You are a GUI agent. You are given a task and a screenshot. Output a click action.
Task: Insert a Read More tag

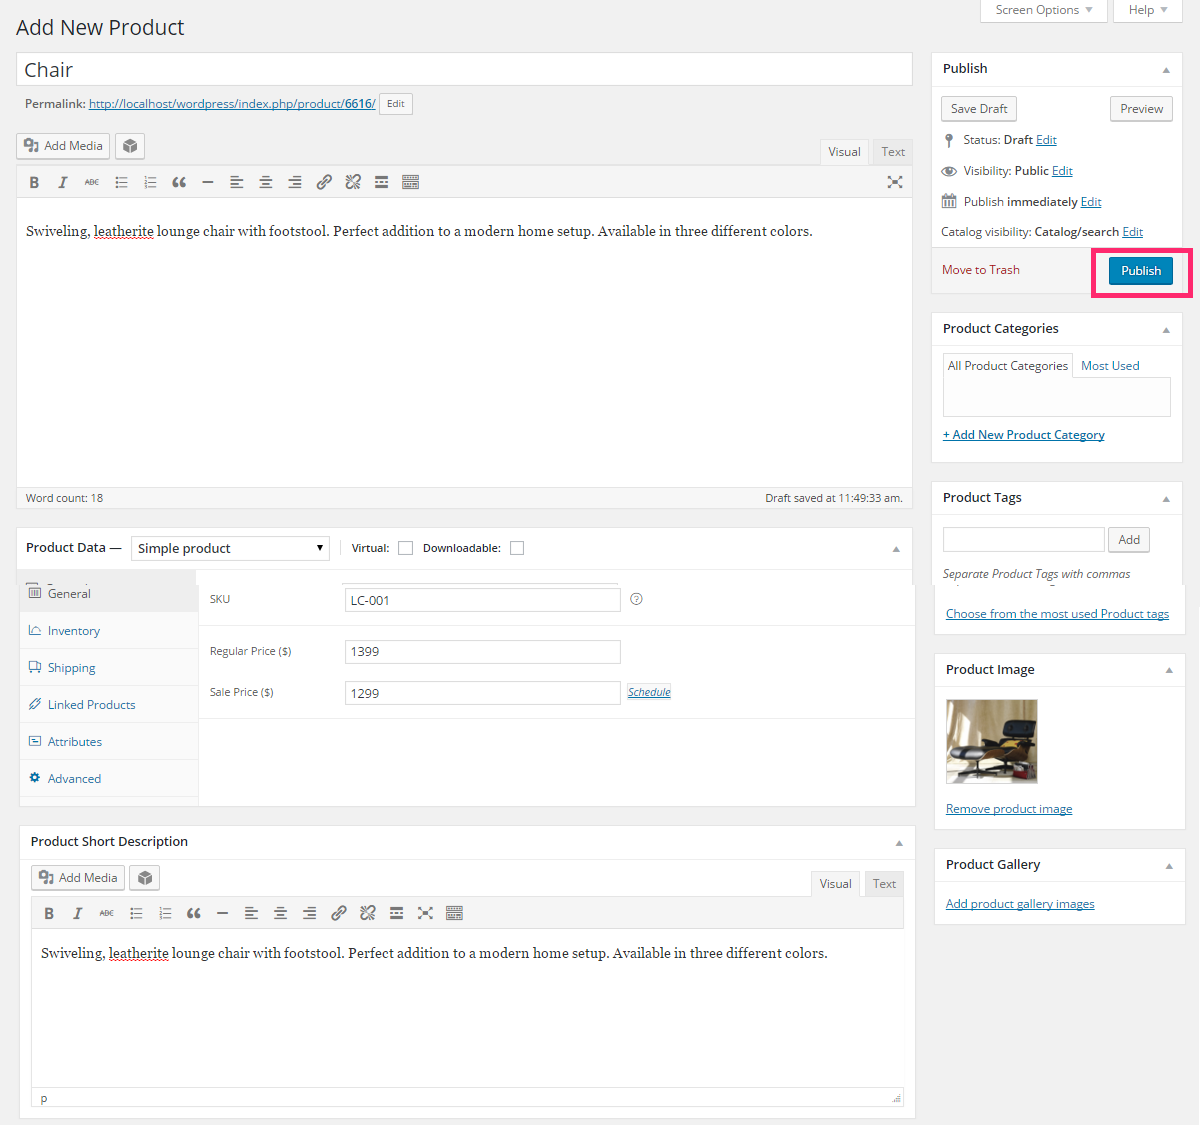(x=381, y=181)
